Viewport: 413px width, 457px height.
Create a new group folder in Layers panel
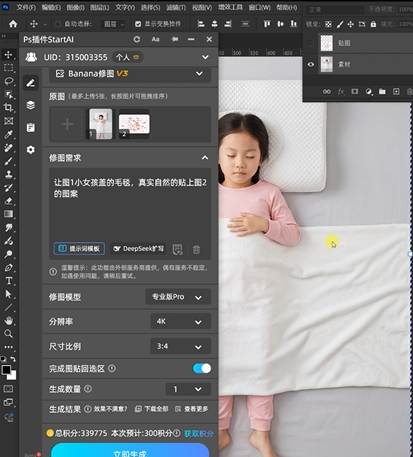382,91
